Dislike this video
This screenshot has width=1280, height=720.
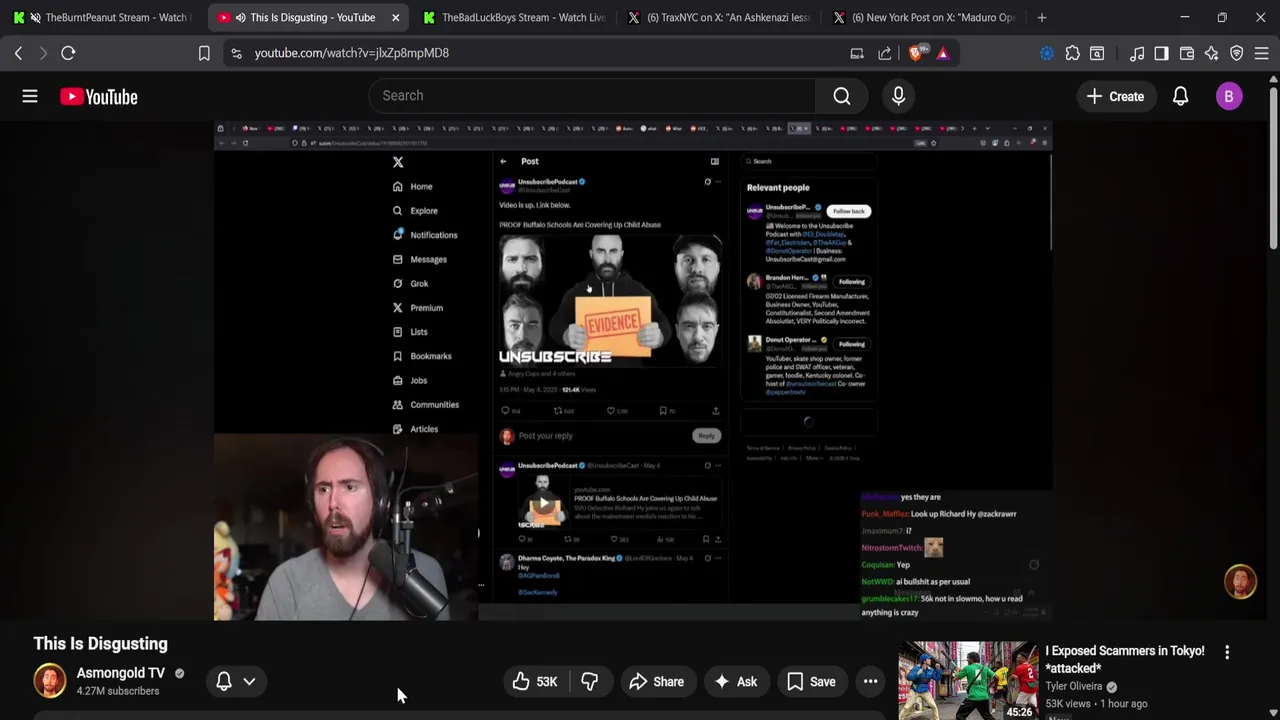[x=590, y=682]
